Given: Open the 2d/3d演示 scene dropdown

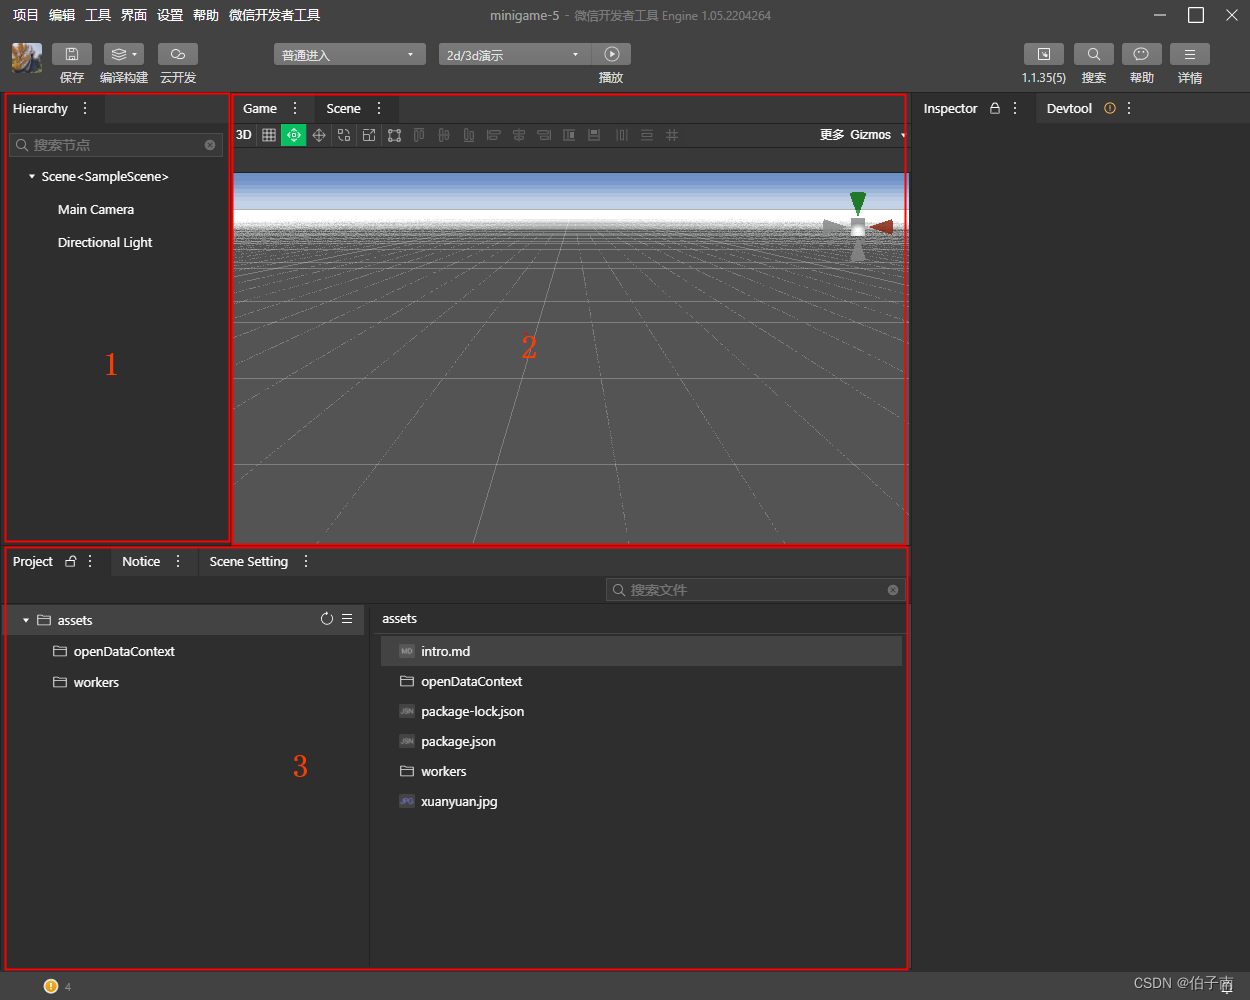Looking at the screenshot, I should coord(515,55).
